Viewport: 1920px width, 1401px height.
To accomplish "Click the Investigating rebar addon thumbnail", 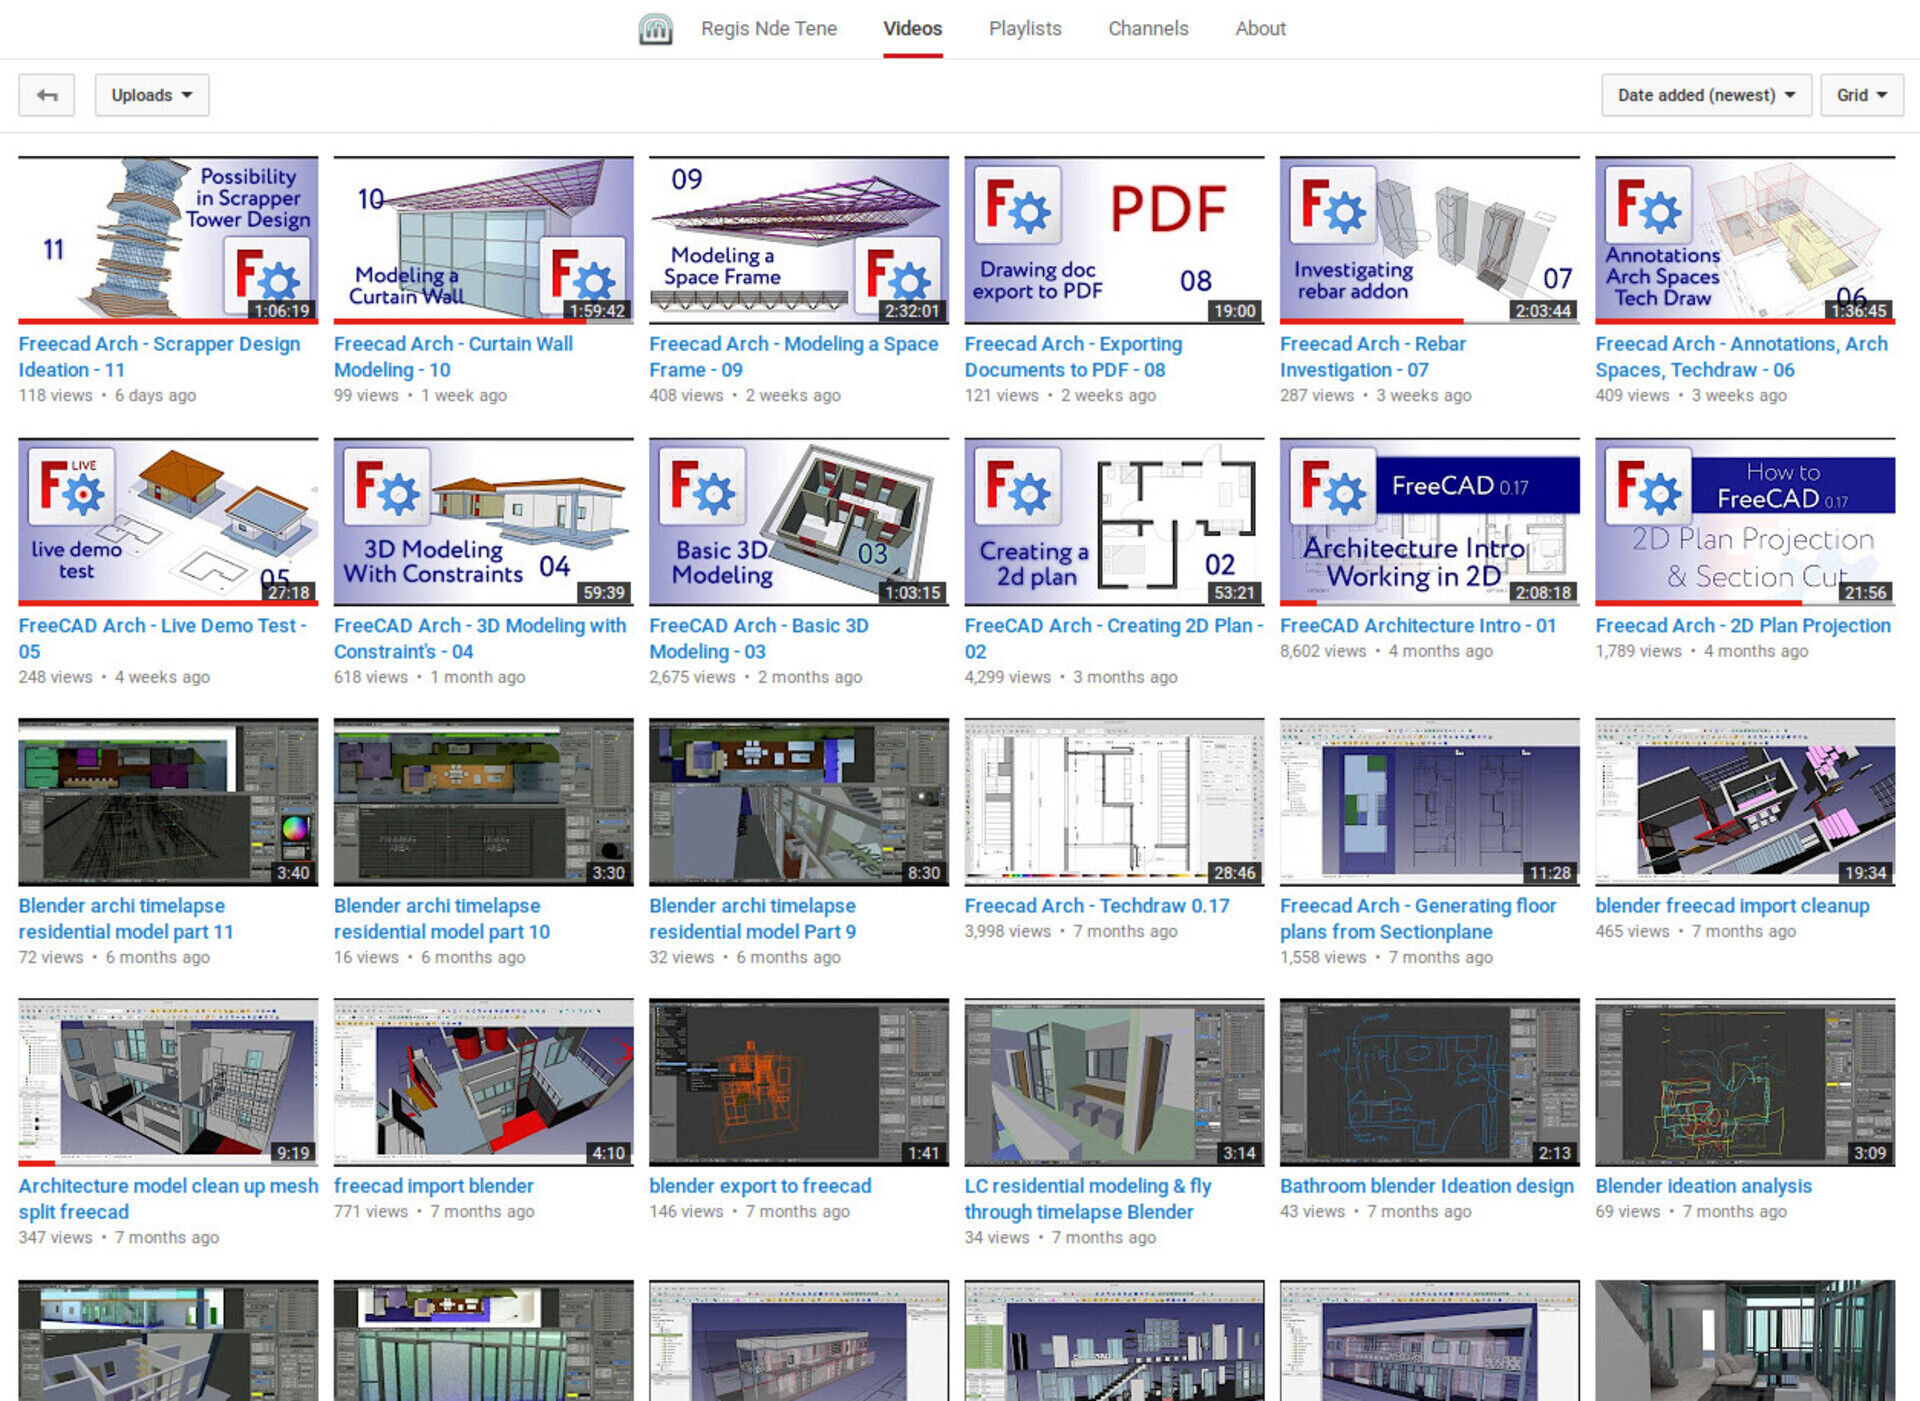I will (1429, 240).
